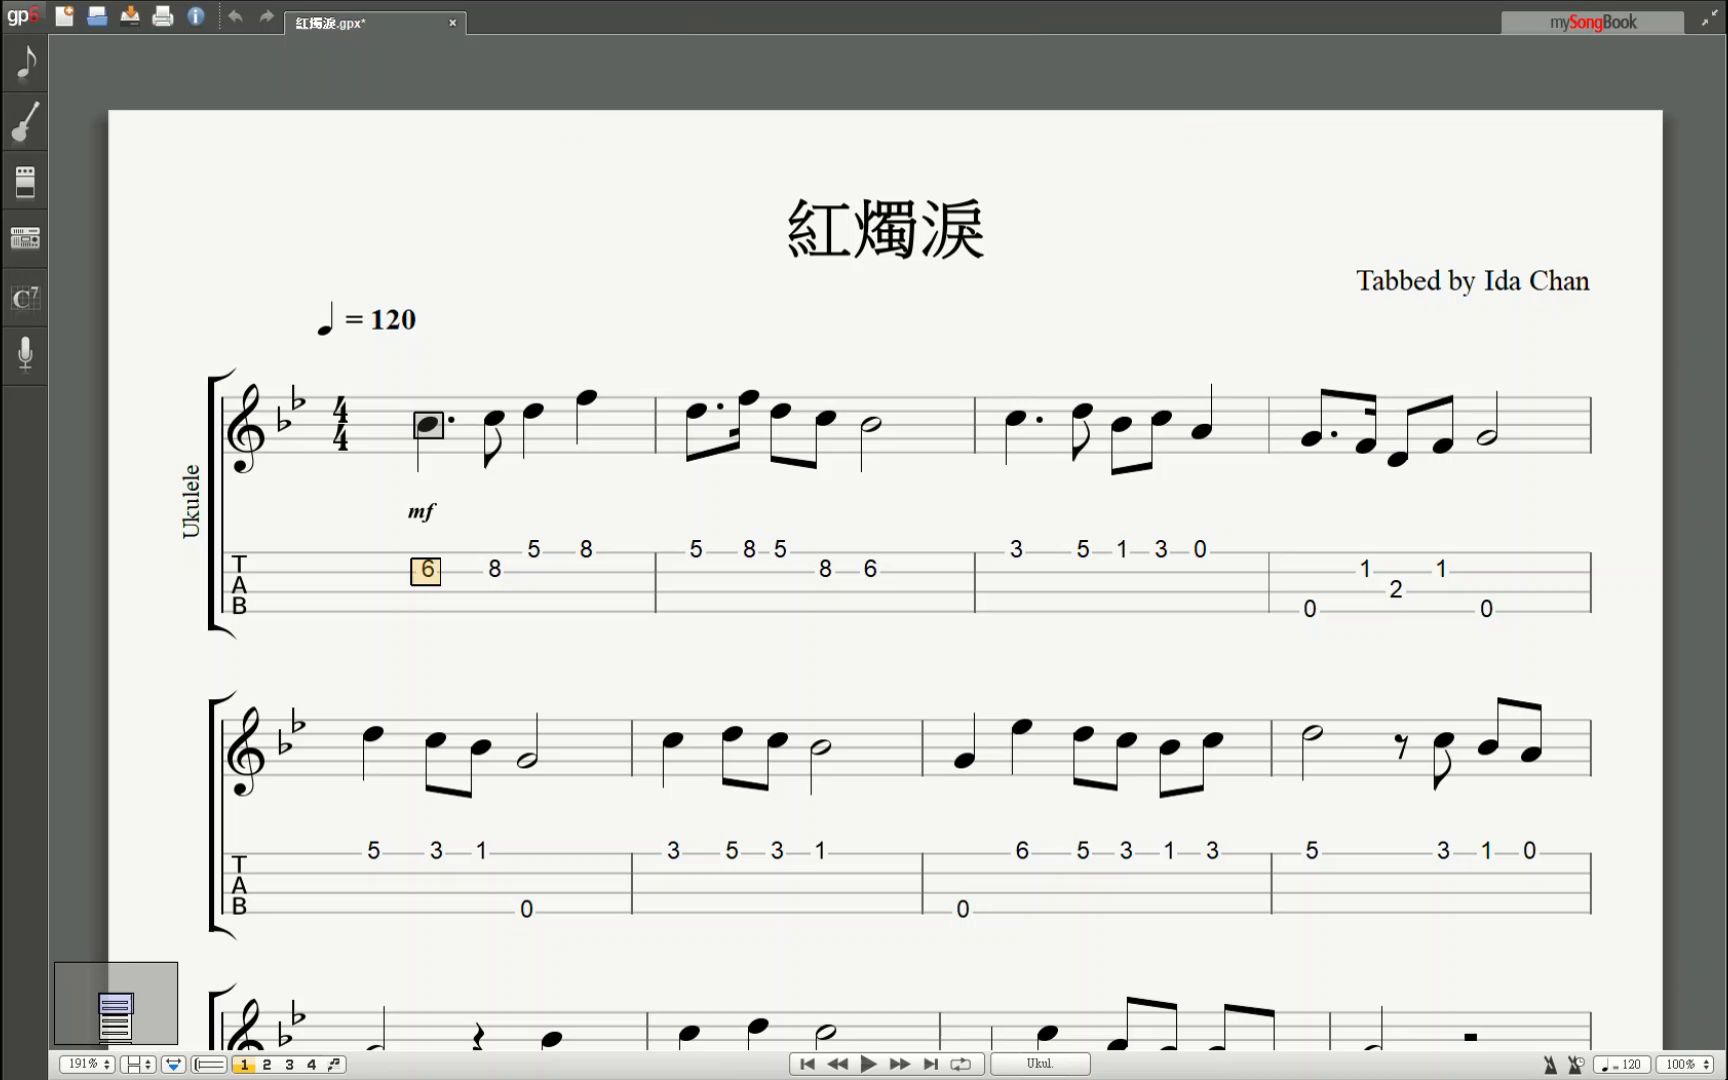Jump to the first bar
1728x1080 pixels.
point(807,1064)
